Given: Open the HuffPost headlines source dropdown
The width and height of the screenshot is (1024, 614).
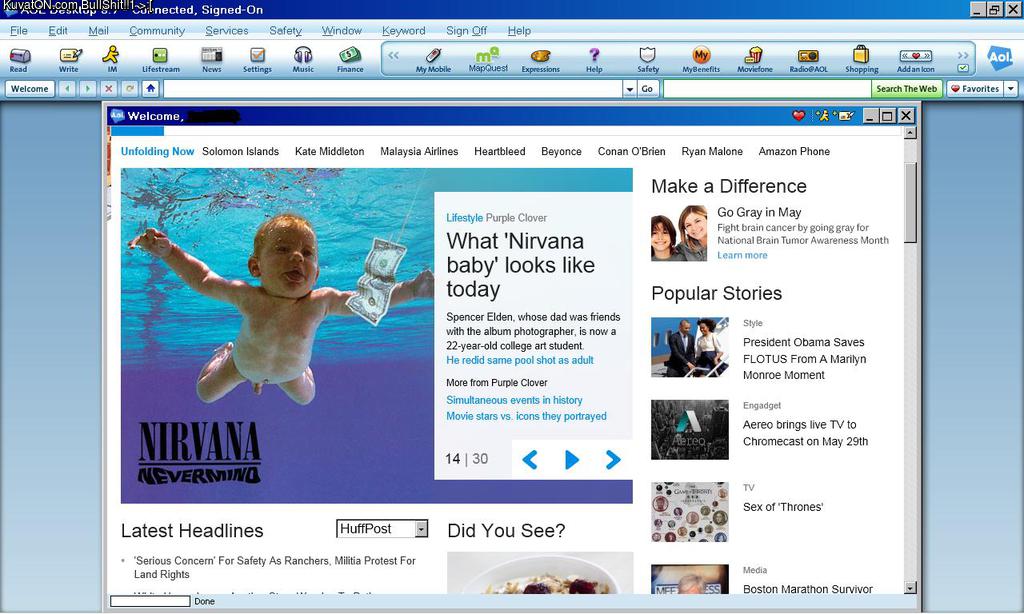Looking at the screenshot, I should (x=421, y=529).
